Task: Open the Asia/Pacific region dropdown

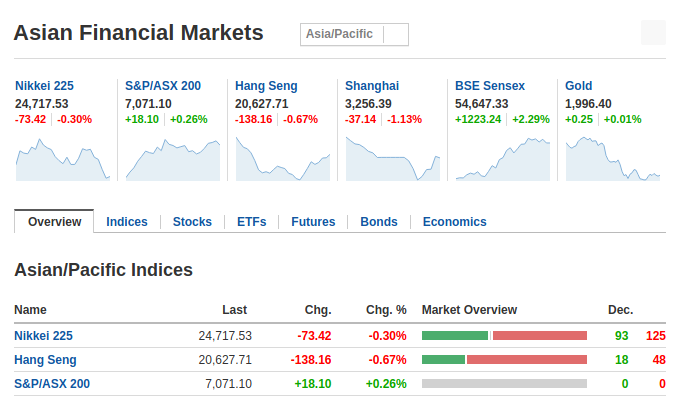Action: click(x=354, y=34)
